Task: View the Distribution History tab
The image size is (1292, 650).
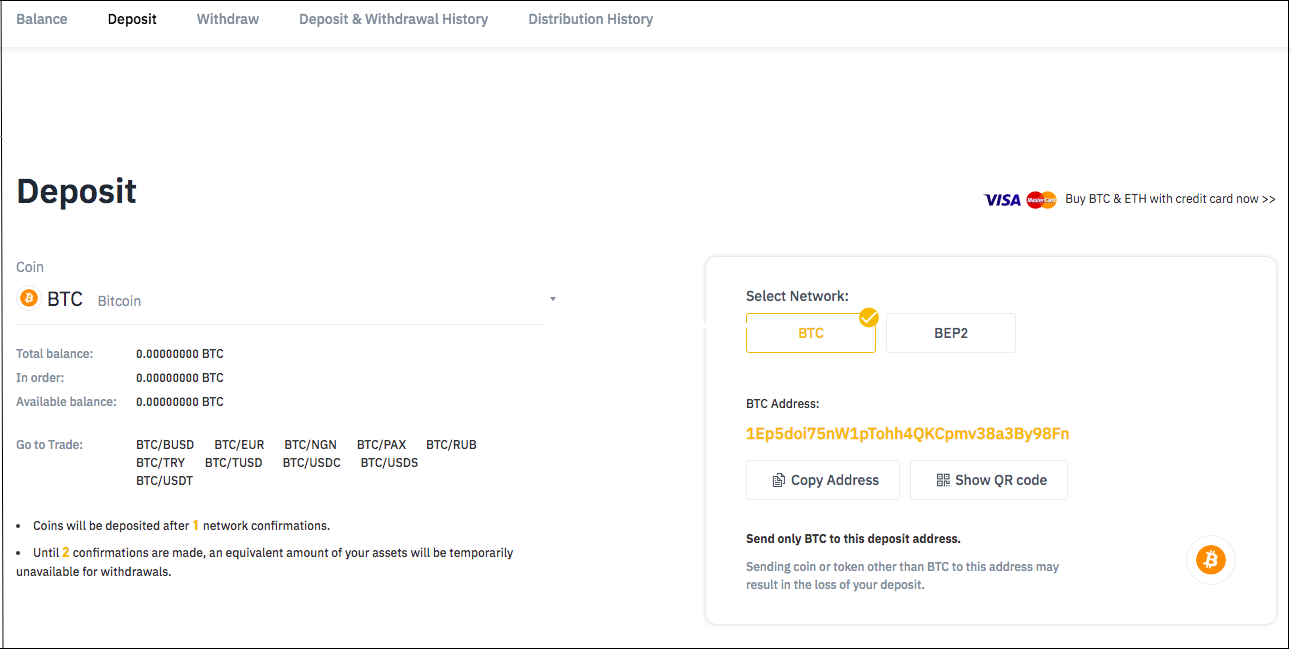Action: (591, 19)
